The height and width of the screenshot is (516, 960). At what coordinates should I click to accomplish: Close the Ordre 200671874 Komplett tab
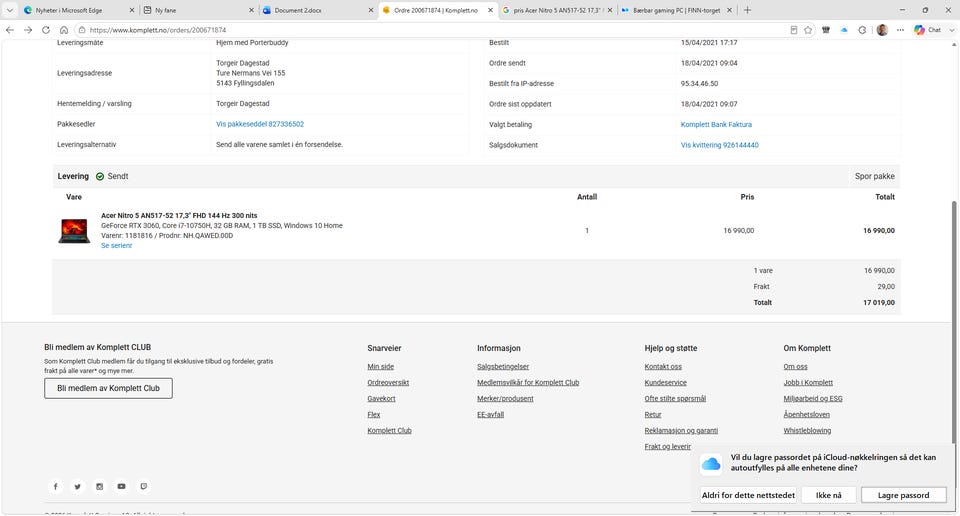tap(490, 10)
